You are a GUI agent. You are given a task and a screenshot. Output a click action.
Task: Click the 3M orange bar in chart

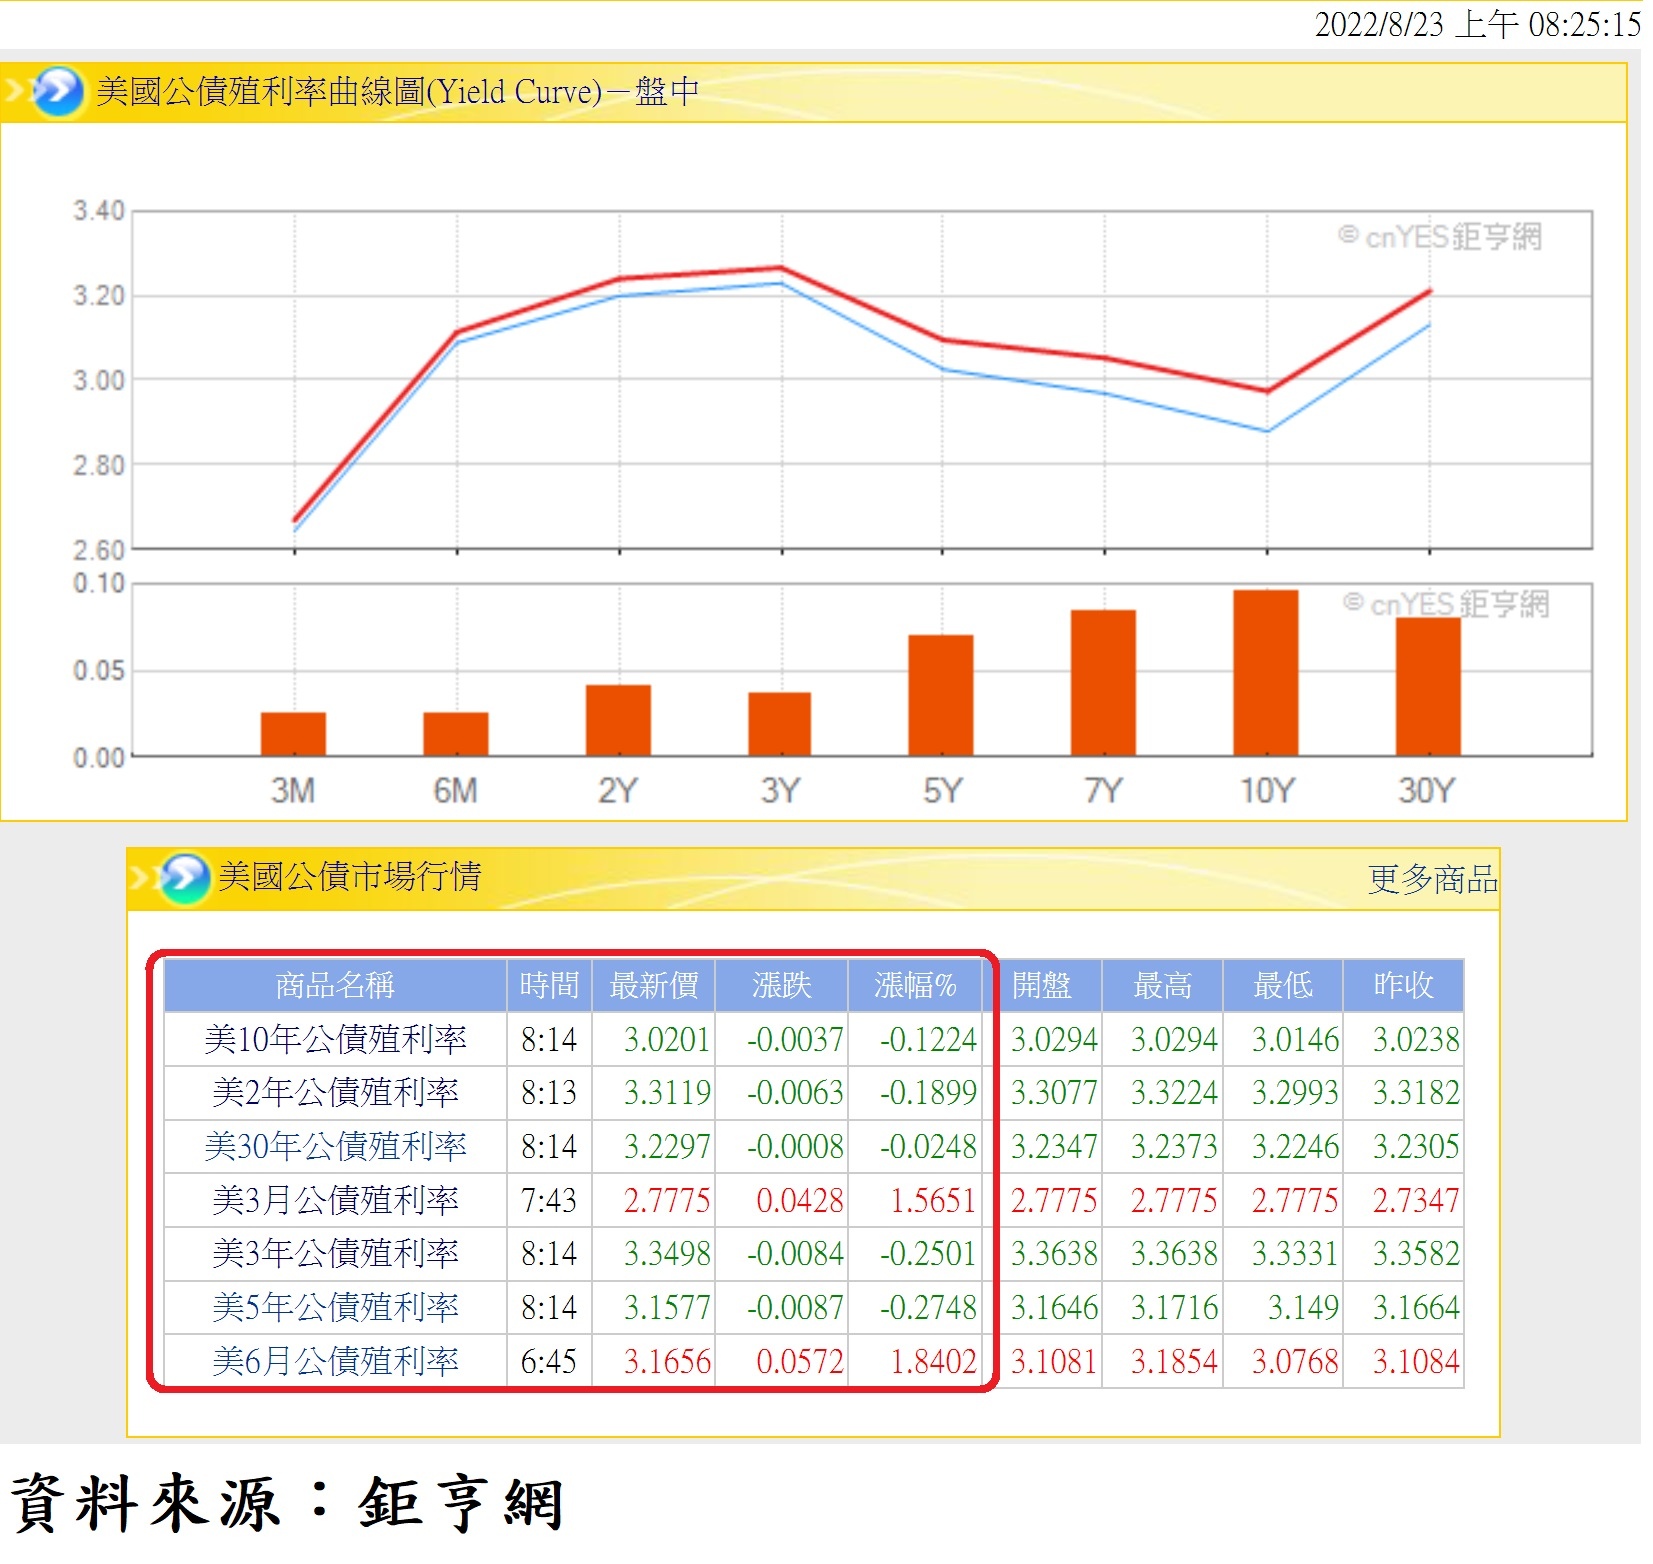(x=293, y=734)
